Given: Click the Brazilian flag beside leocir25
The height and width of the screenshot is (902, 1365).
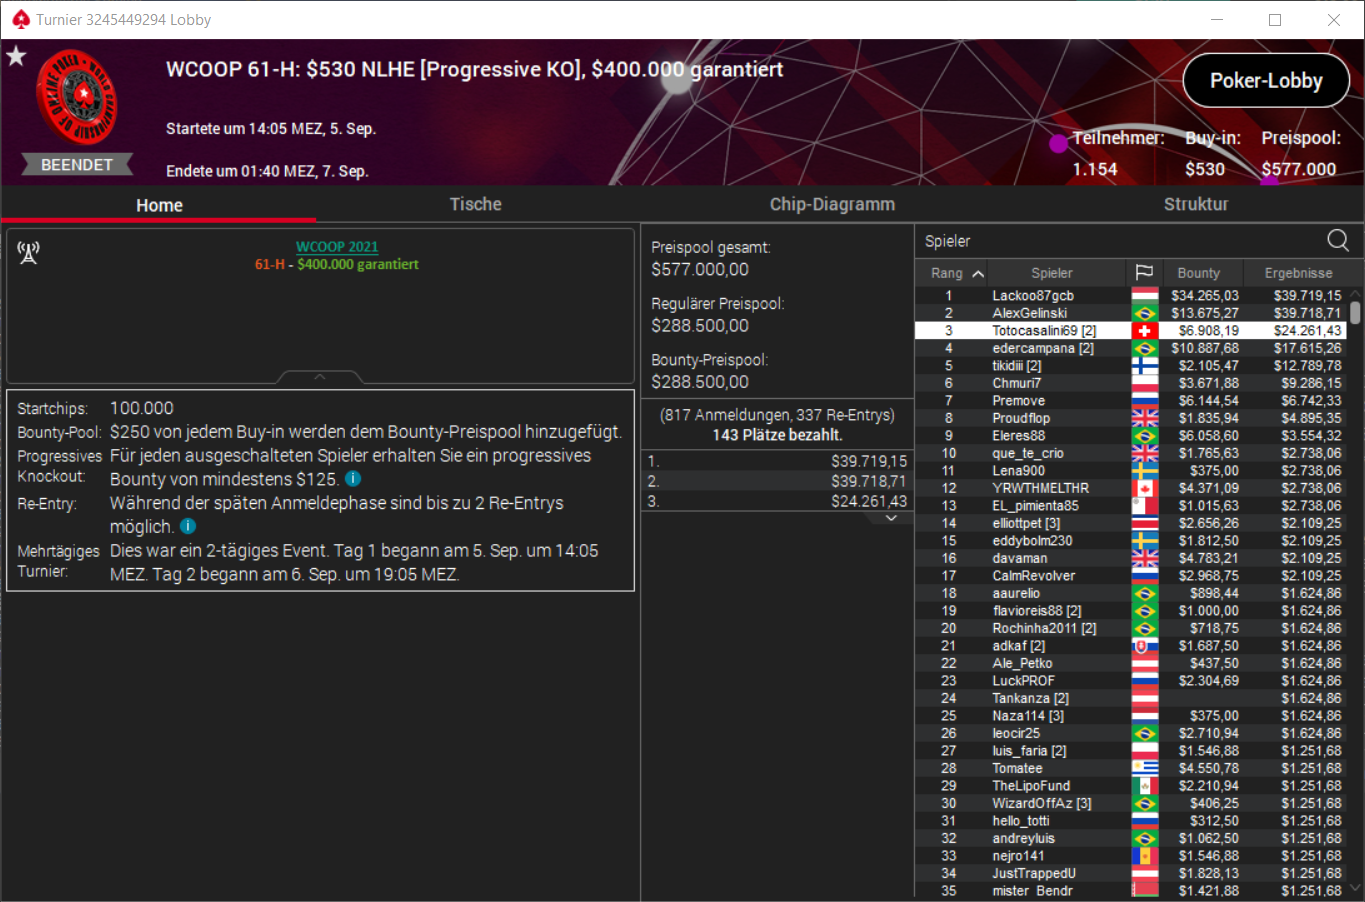Looking at the screenshot, I should 1144,733.
